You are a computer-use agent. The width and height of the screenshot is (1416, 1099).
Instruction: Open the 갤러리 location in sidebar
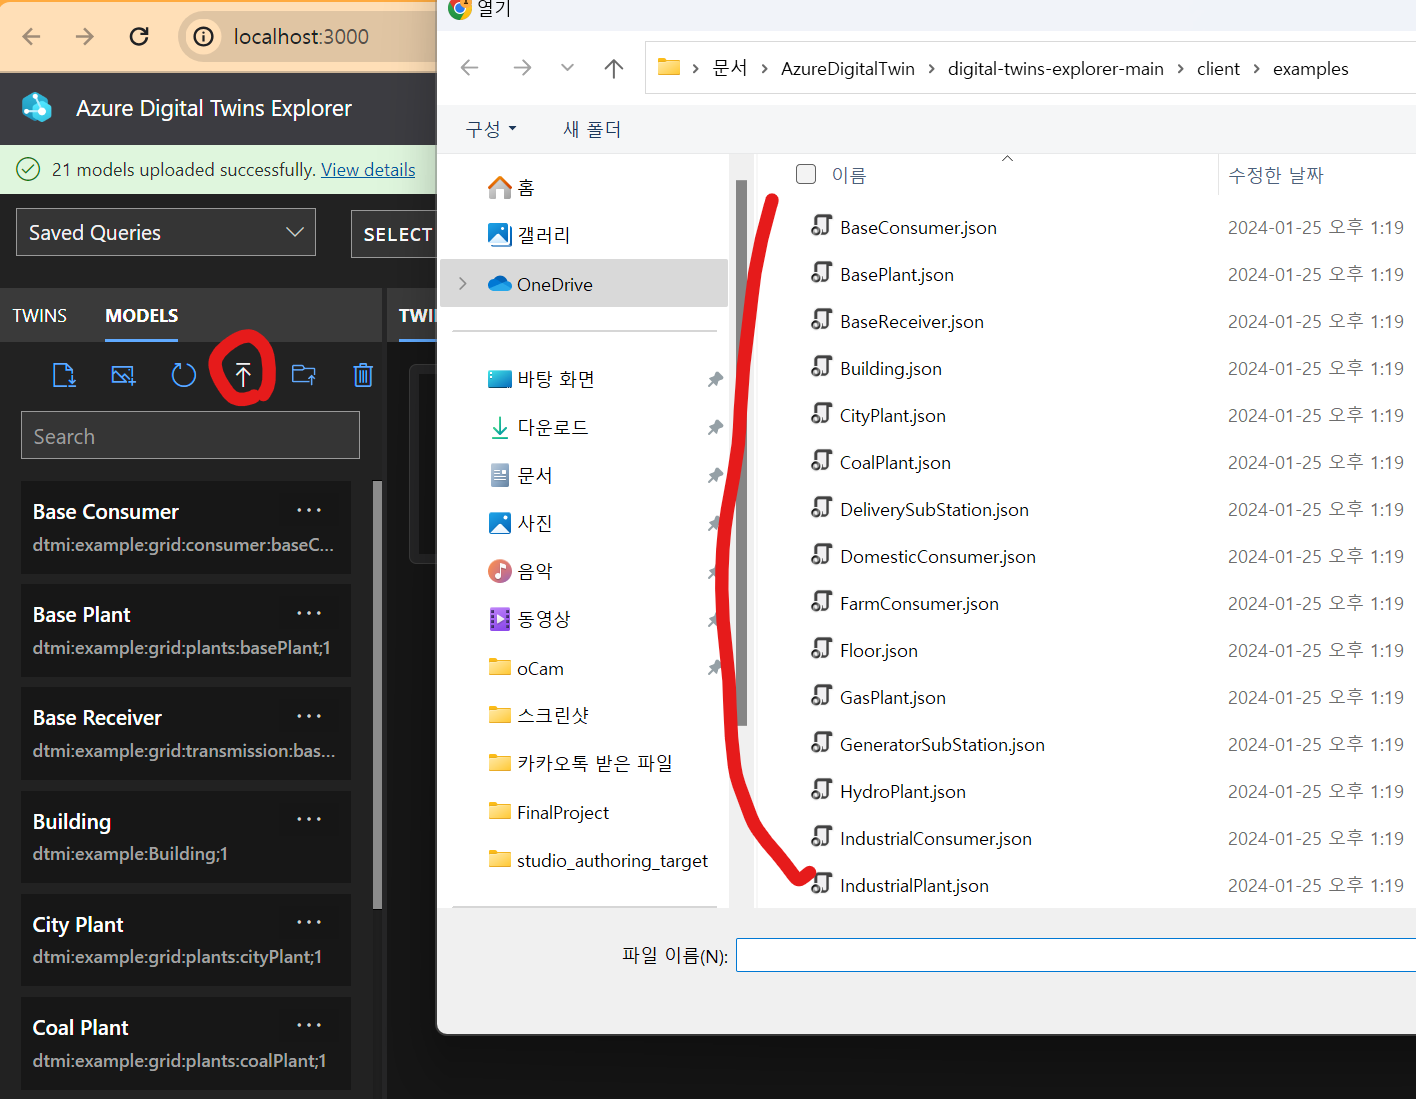529,235
